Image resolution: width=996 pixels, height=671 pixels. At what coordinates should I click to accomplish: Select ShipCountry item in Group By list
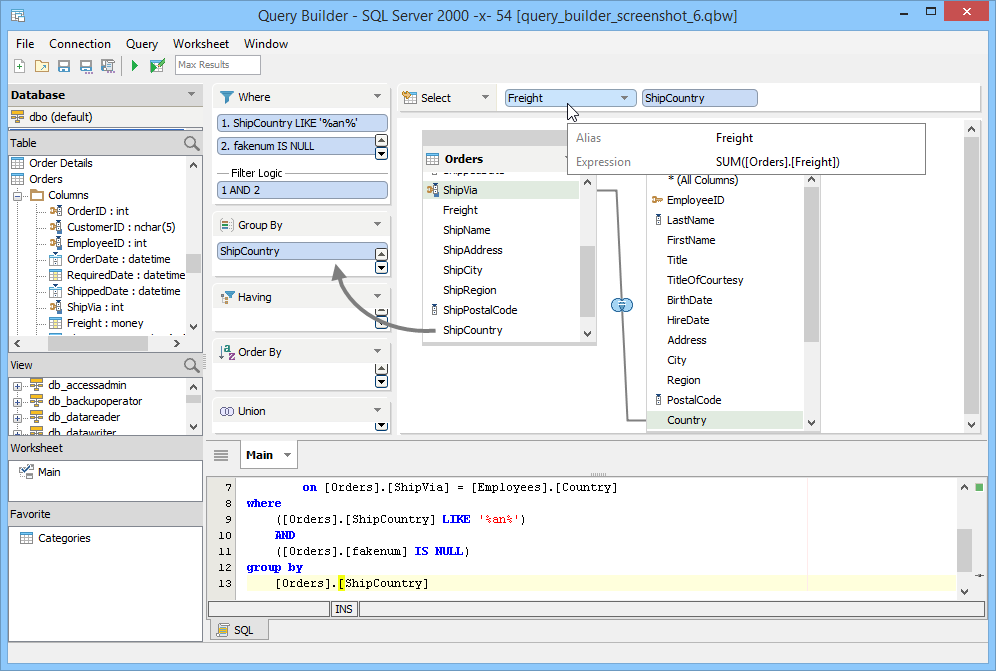(x=296, y=251)
